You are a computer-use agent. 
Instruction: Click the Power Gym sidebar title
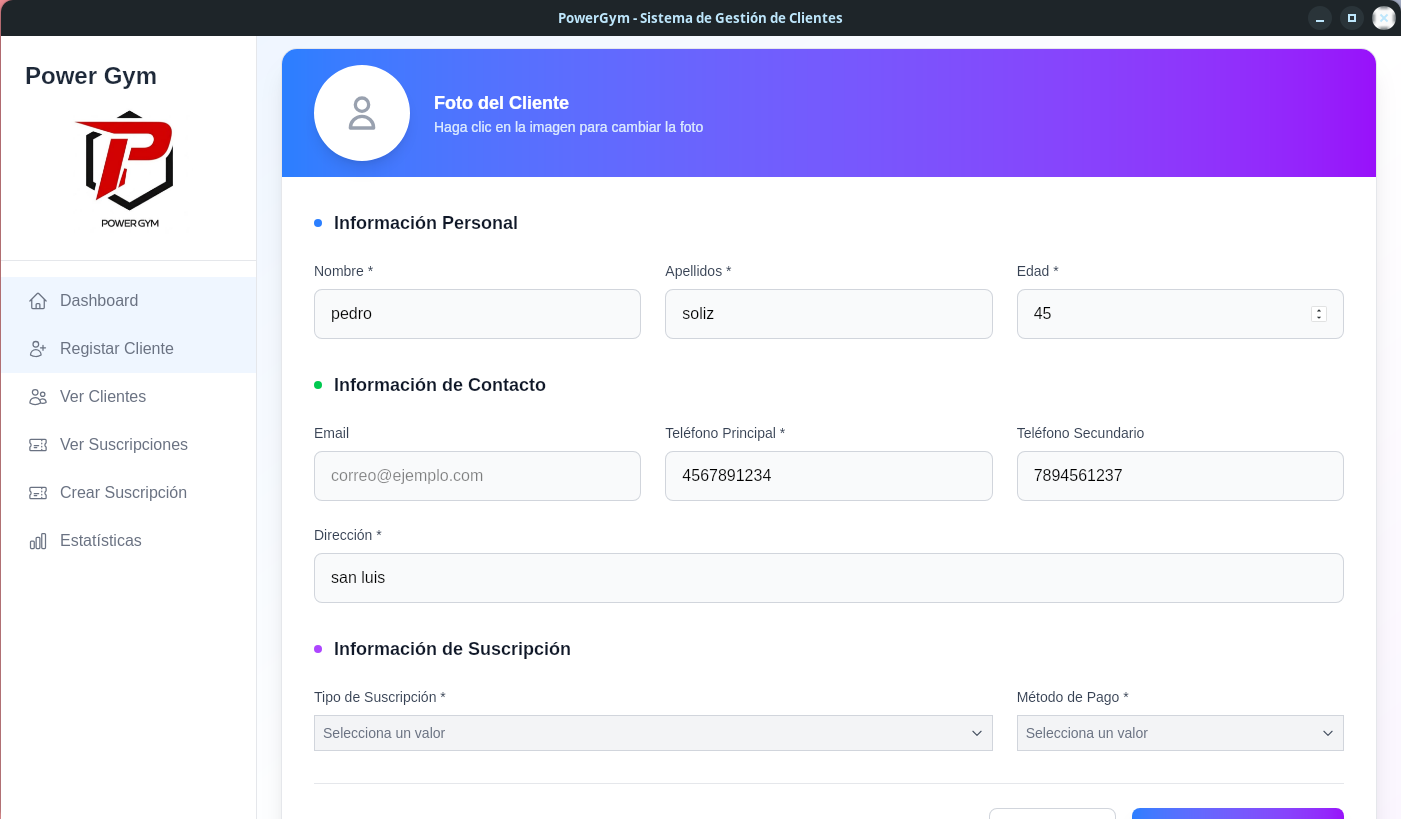pyautogui.click(x=91, y=76)
